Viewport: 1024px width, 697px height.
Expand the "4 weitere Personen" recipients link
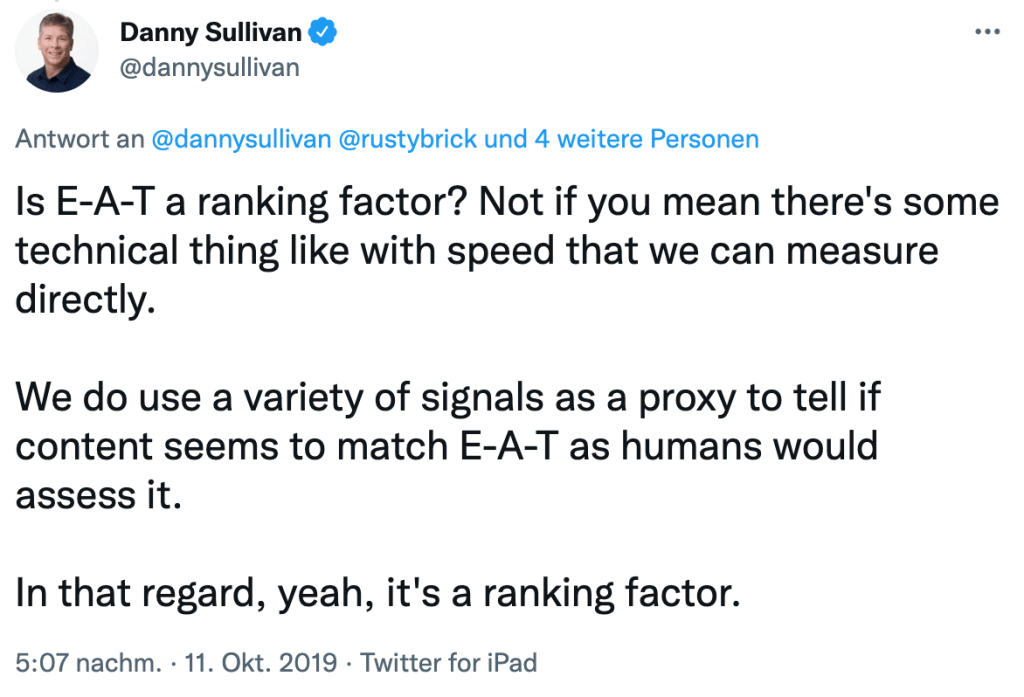[x=646, y=139]
